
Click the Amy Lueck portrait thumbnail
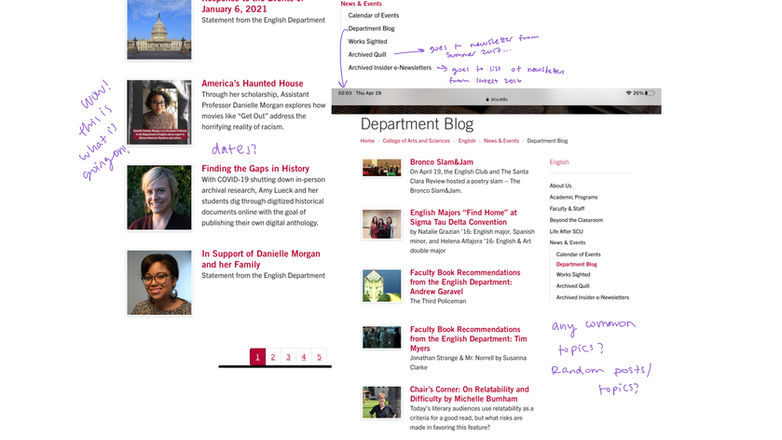(x=159, y=198)
